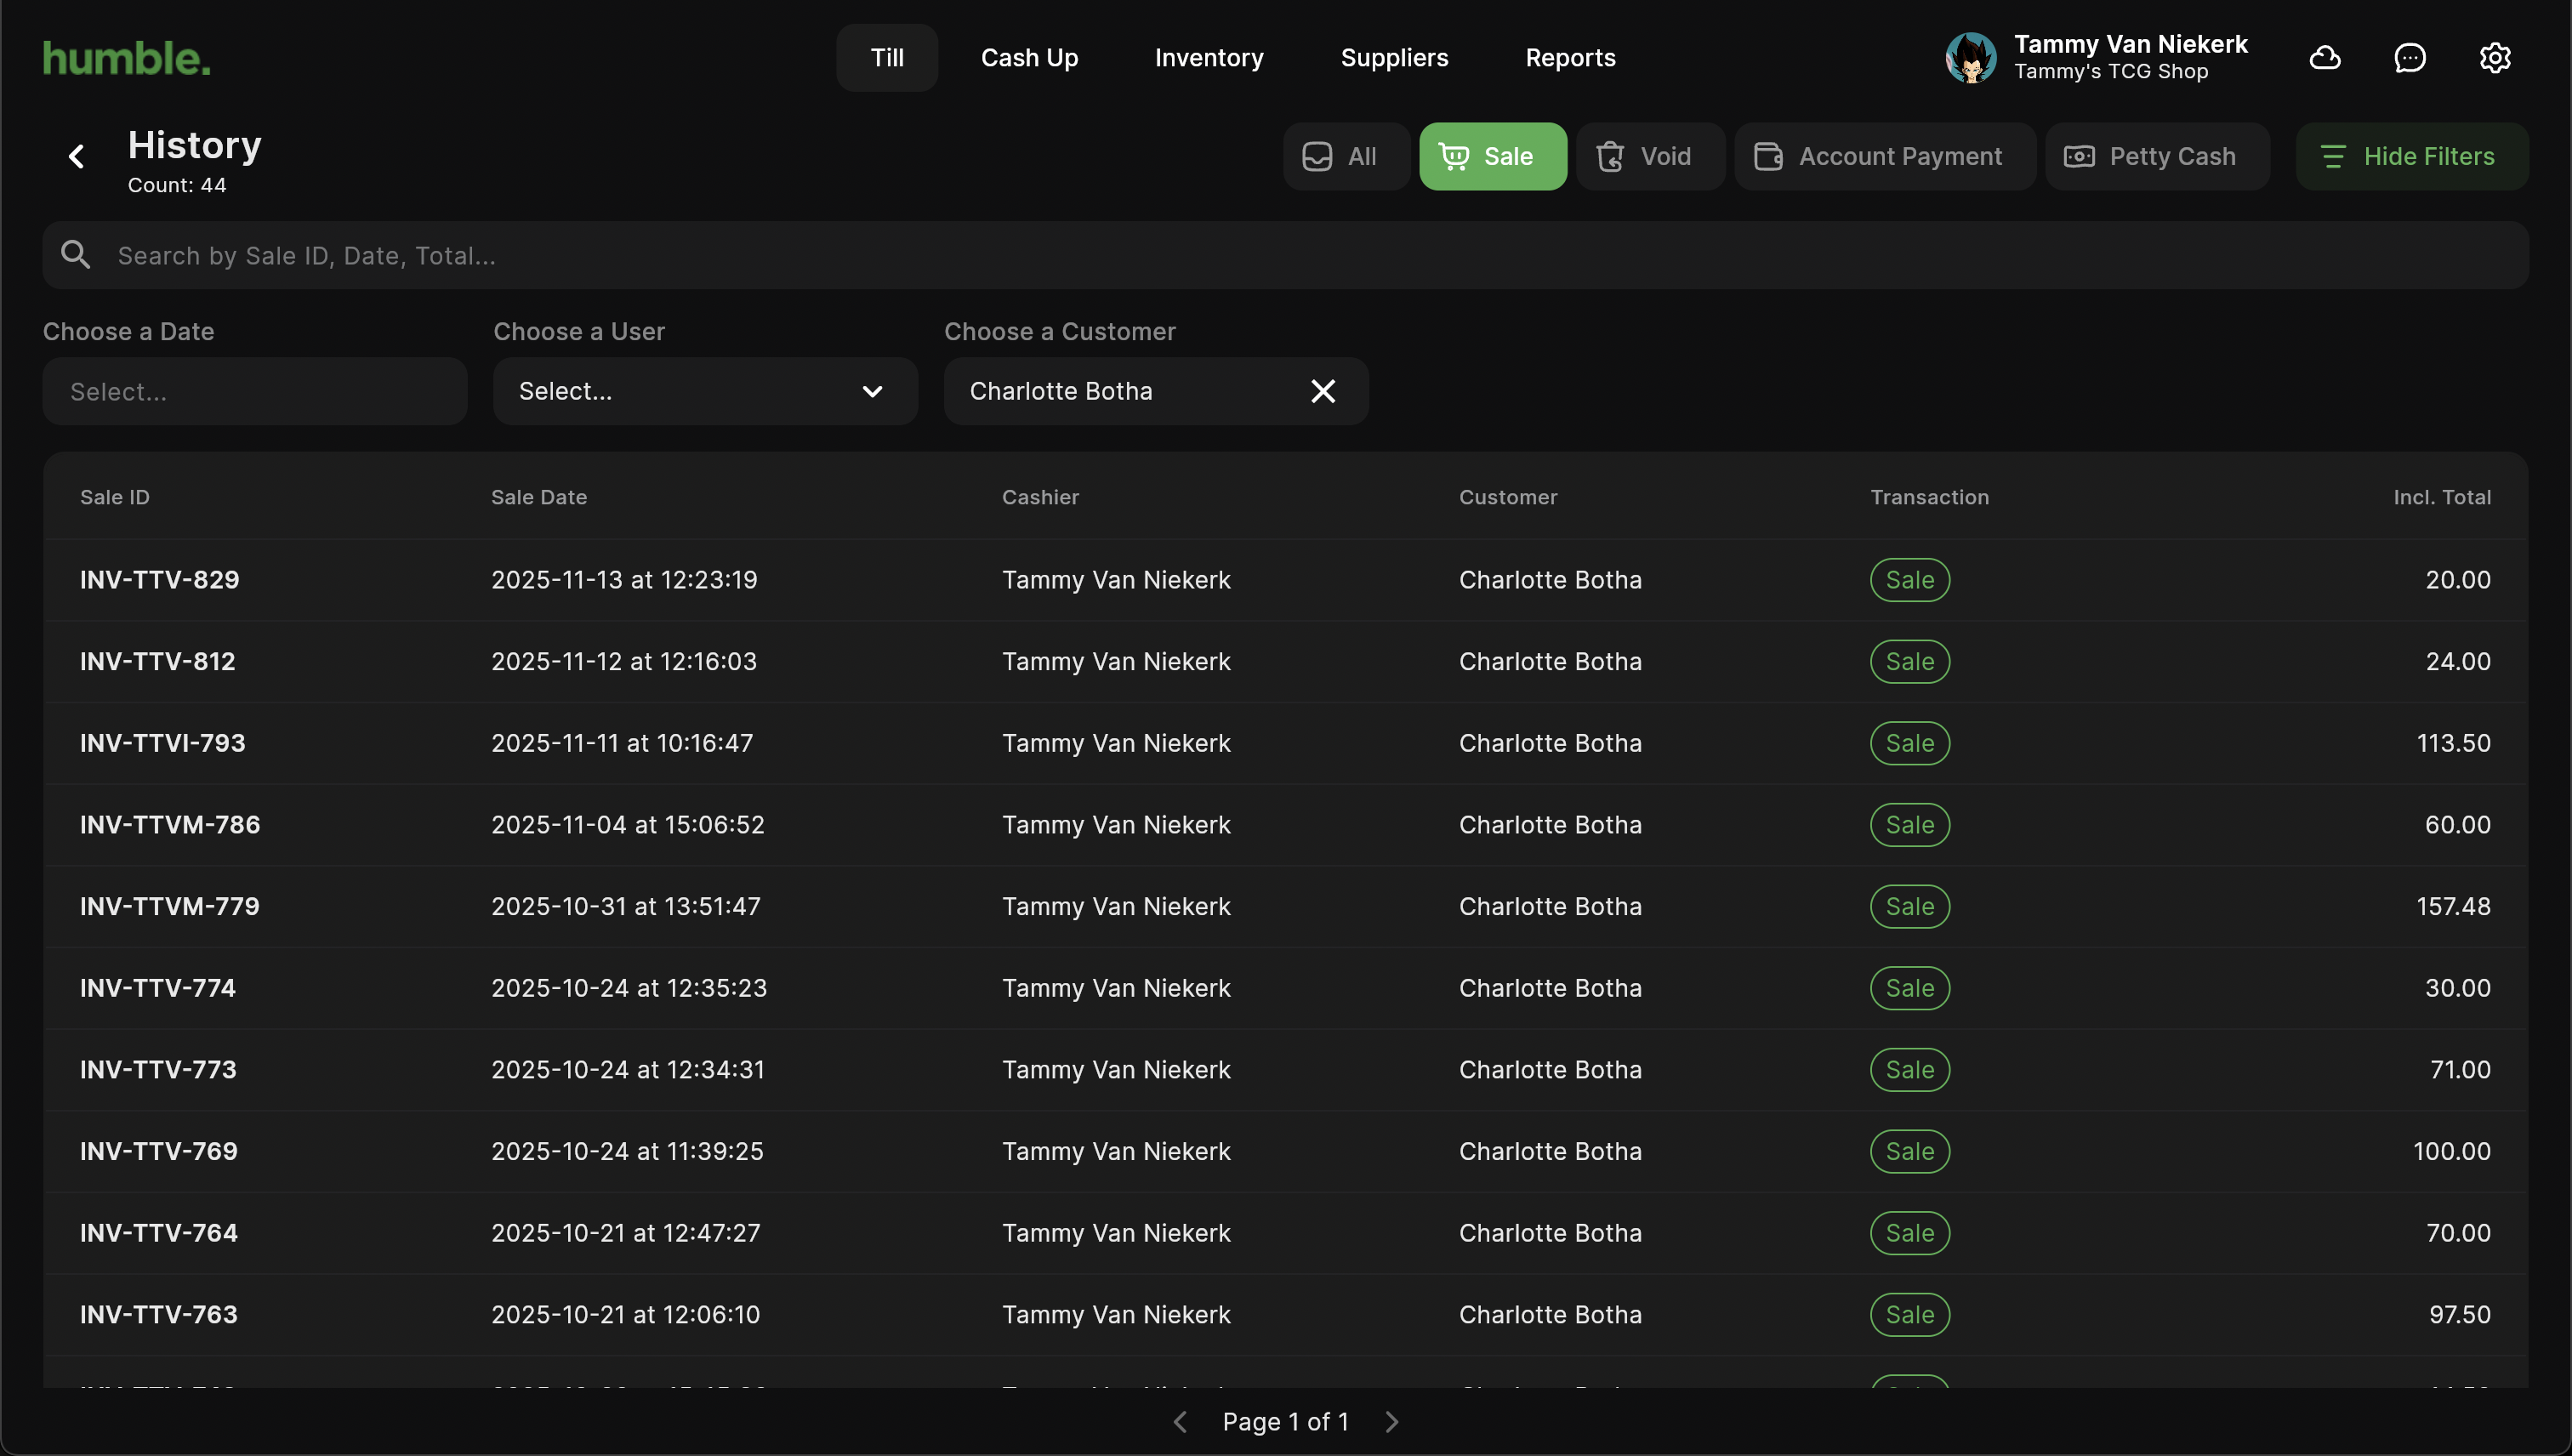Image resolution: width=2572 pixels, height=1456 pixels.
Task: Go to previous page arrow
Action: (1180, 1421)
